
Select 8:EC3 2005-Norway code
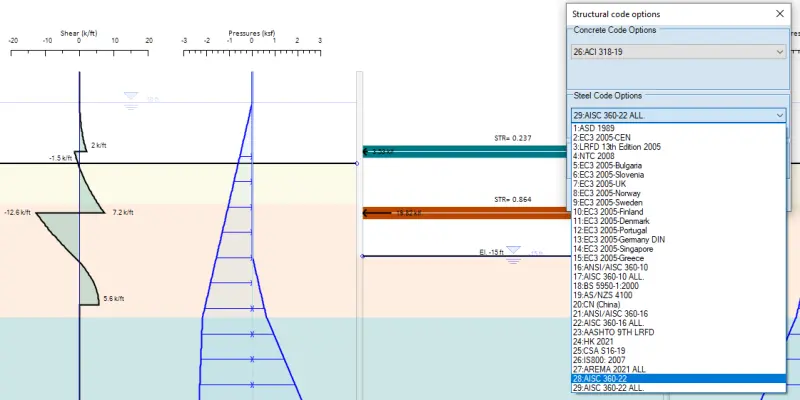pos(678,193)
